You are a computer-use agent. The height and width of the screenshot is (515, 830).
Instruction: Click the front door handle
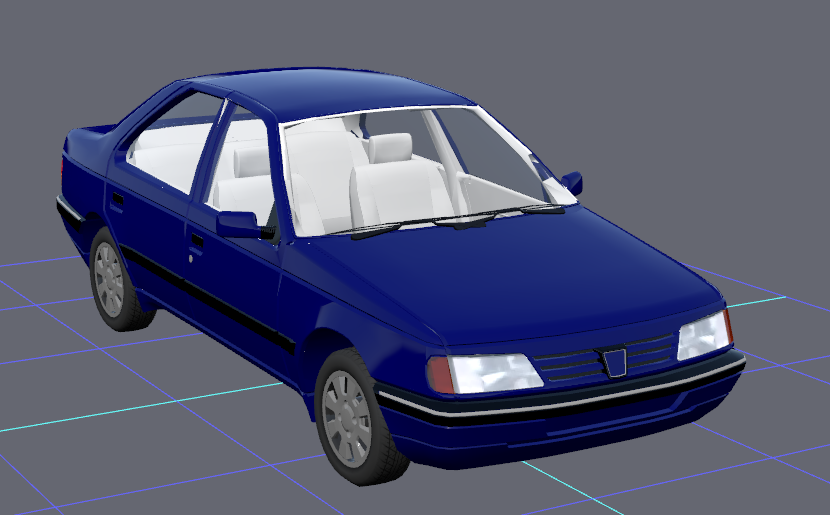click(197, 241)
